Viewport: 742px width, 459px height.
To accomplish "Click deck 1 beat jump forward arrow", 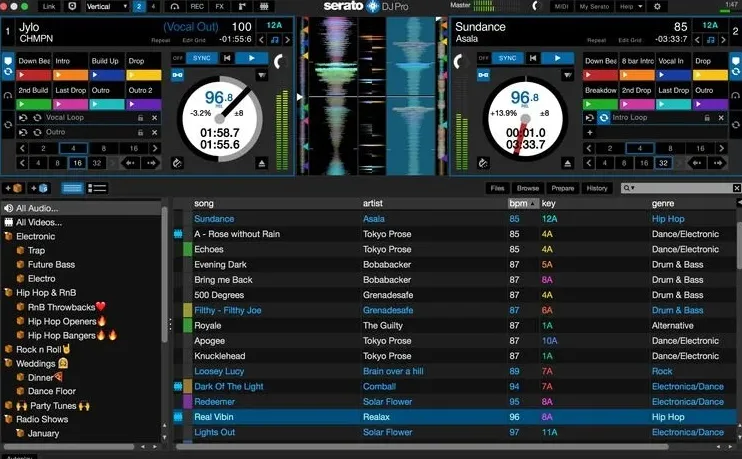I will click(151, 163).
